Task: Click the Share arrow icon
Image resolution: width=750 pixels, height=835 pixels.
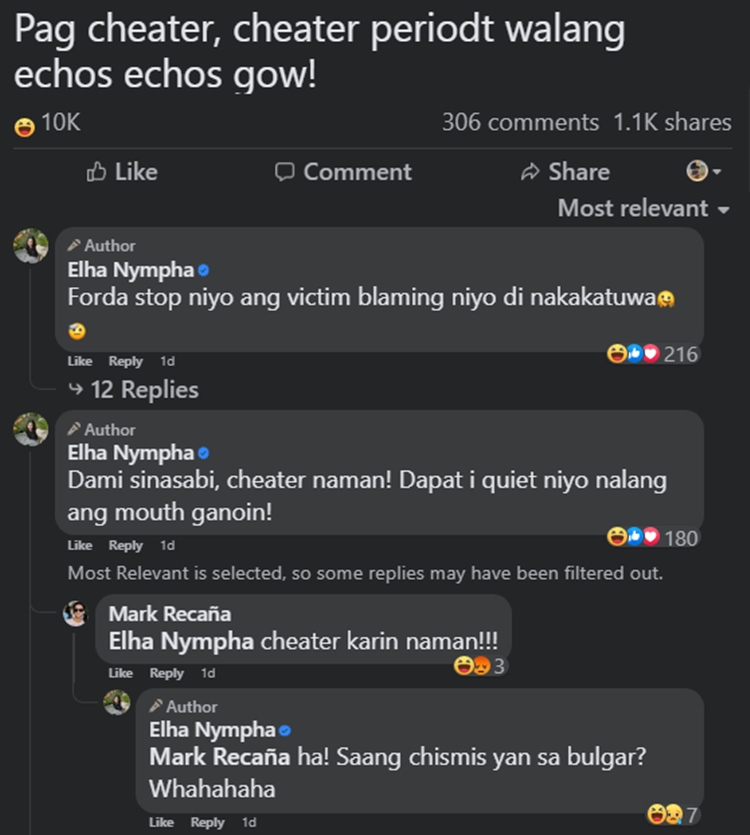Action: point(533,171)
